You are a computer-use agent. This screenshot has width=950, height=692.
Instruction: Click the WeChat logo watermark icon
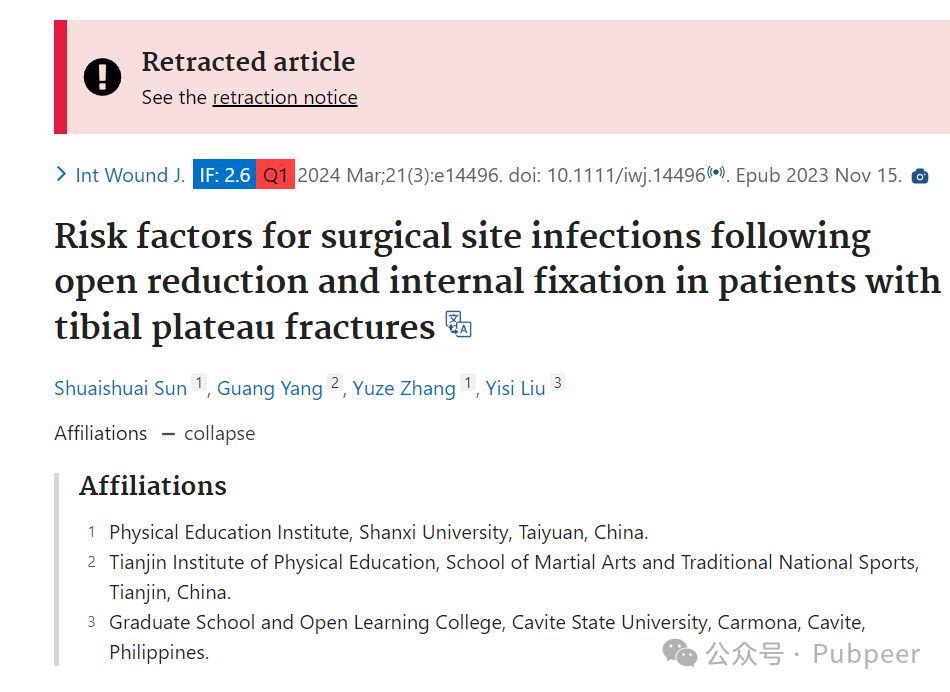(680, 653)
